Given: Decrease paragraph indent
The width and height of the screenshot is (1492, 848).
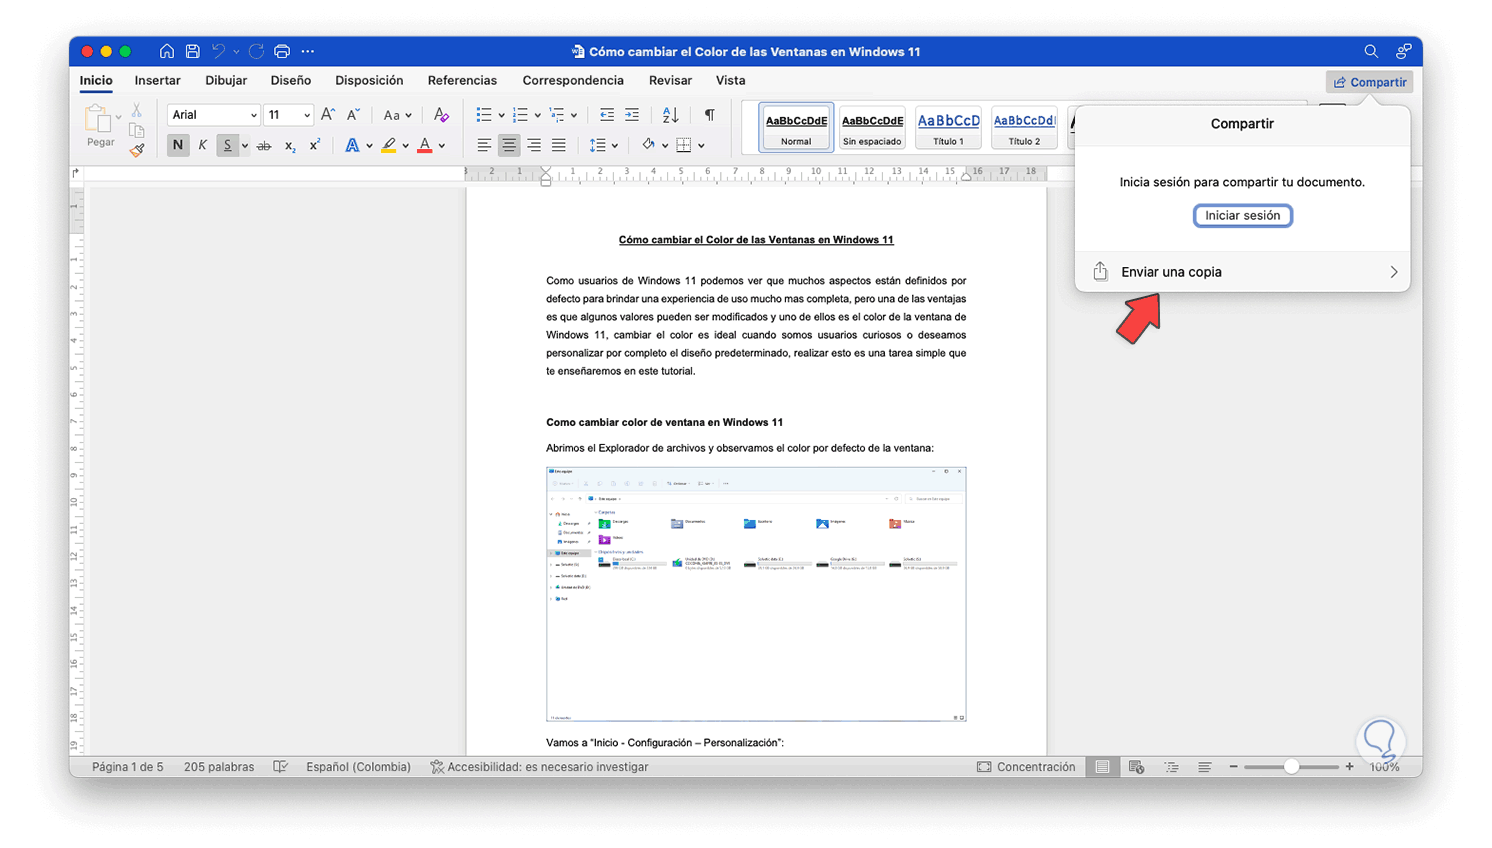Looking at the screenshot, I should [607, 115].
